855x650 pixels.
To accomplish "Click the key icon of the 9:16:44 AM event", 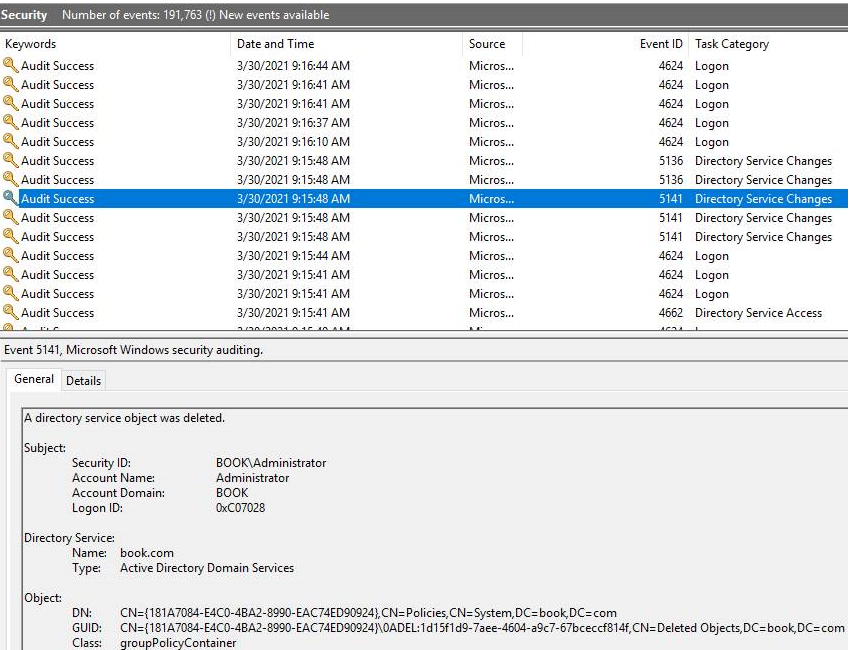I will pos(10,65).
